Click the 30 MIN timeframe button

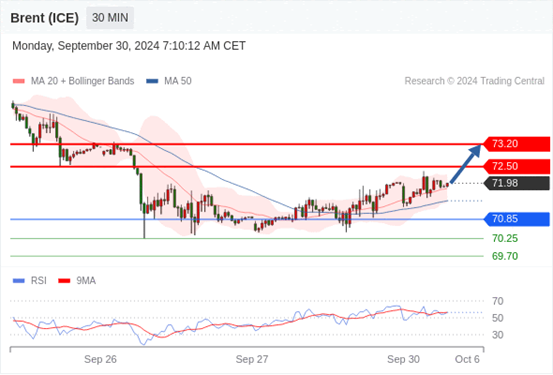(x=110, y=18)
